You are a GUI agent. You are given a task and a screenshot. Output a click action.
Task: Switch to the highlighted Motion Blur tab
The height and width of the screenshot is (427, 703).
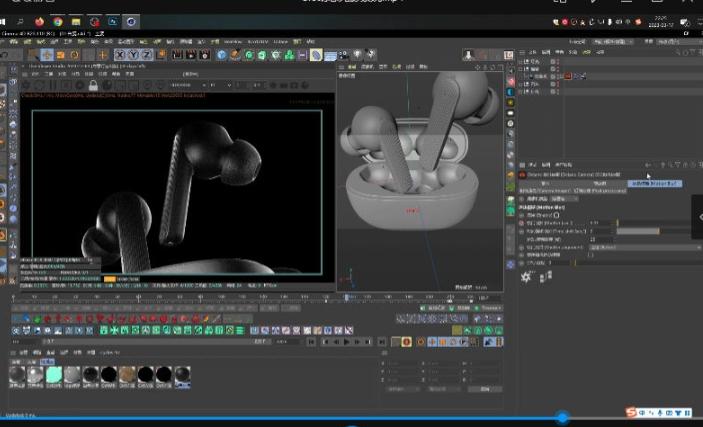(655, 184)
